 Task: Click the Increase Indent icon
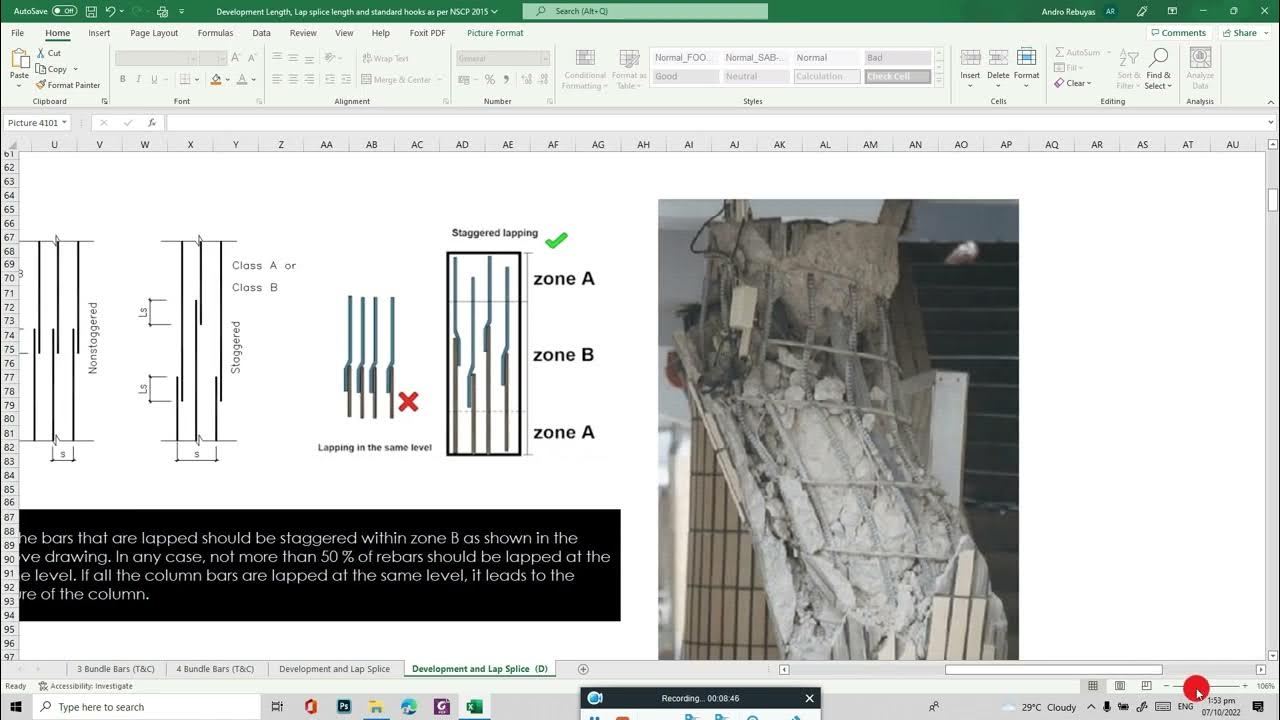346,79
